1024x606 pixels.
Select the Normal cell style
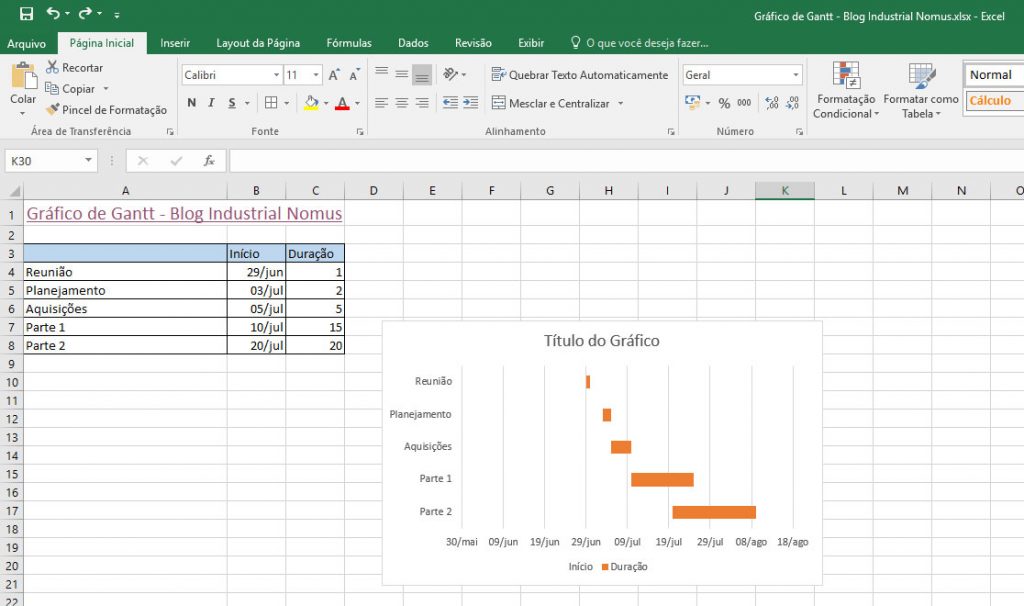click(994, 75)
